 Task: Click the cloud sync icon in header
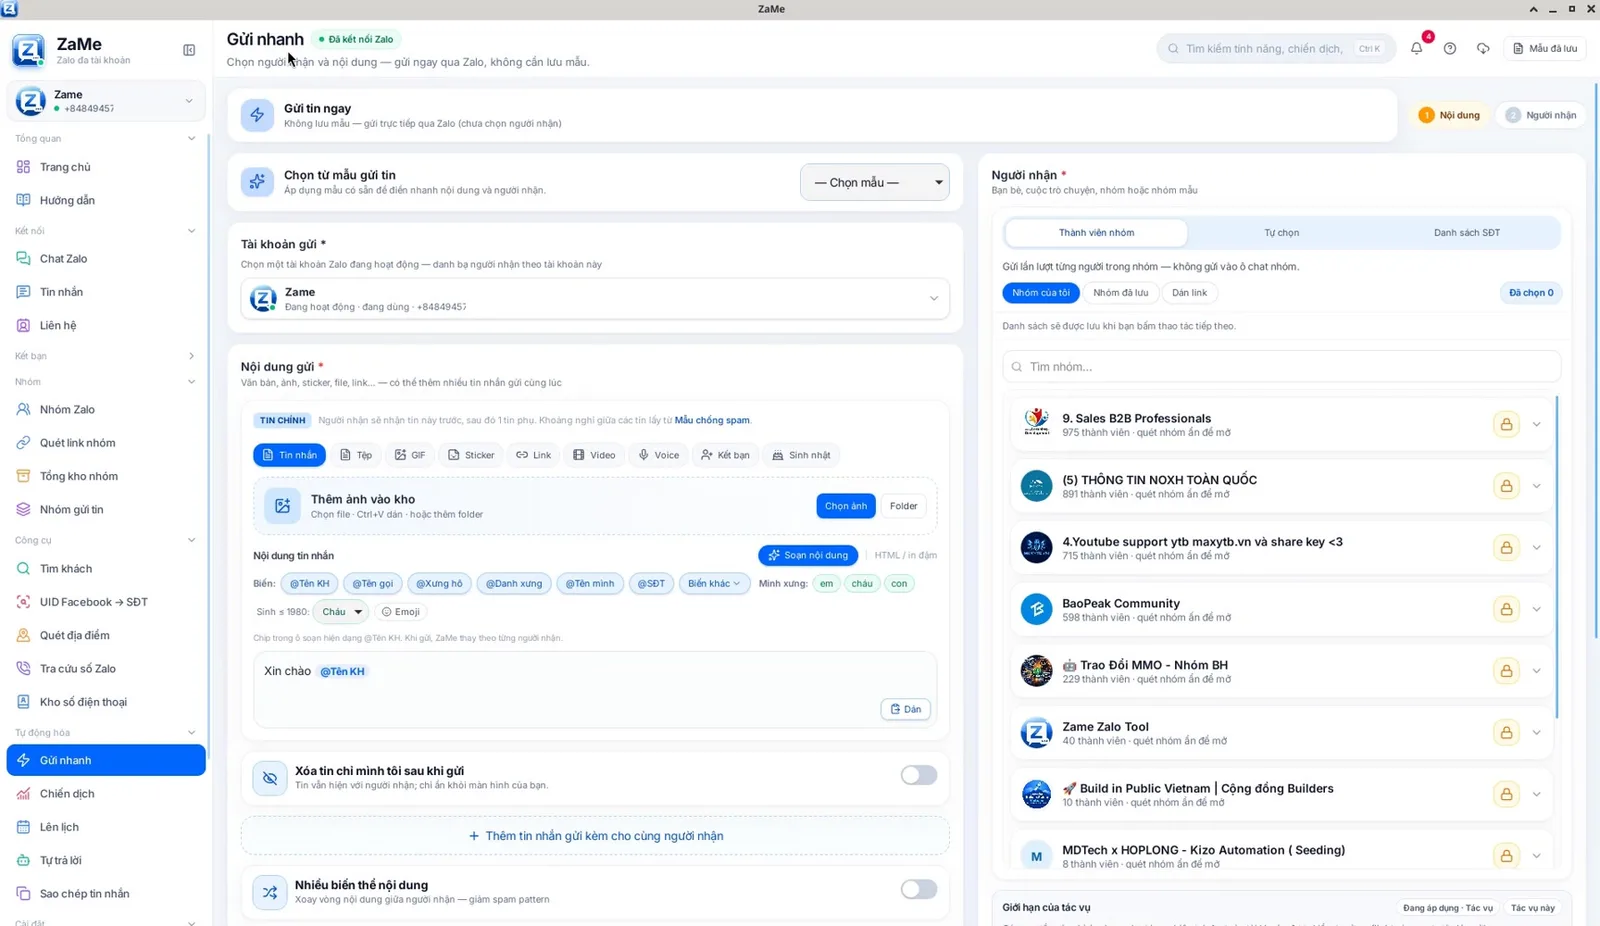(x=1483, y=48)
